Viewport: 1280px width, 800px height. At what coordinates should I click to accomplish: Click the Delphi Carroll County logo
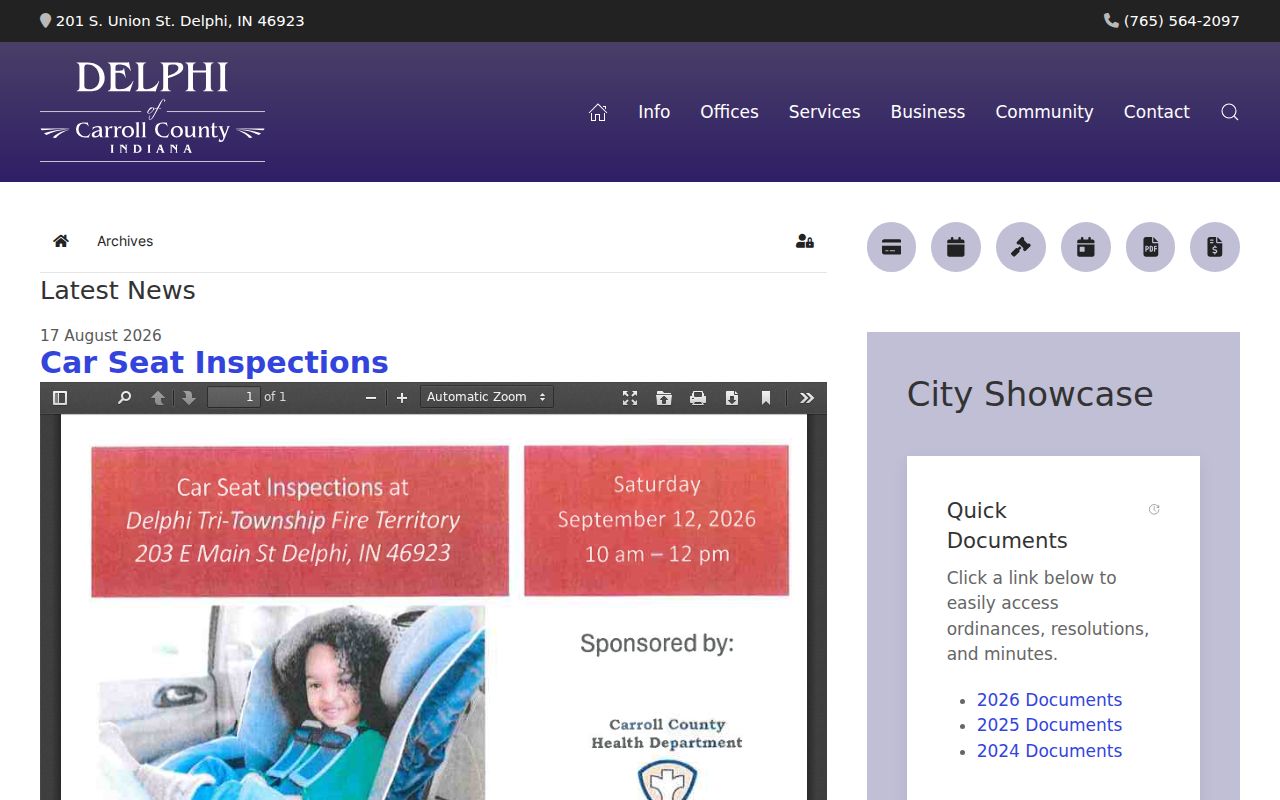pos(152,111)
